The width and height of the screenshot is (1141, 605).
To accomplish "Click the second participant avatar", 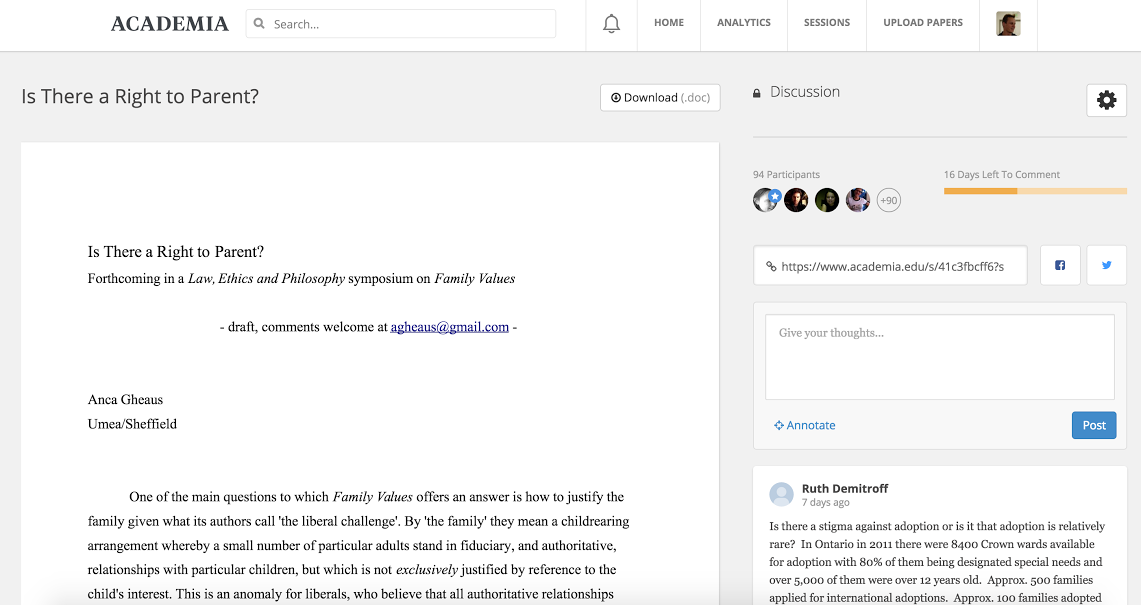I will [796, 200].
